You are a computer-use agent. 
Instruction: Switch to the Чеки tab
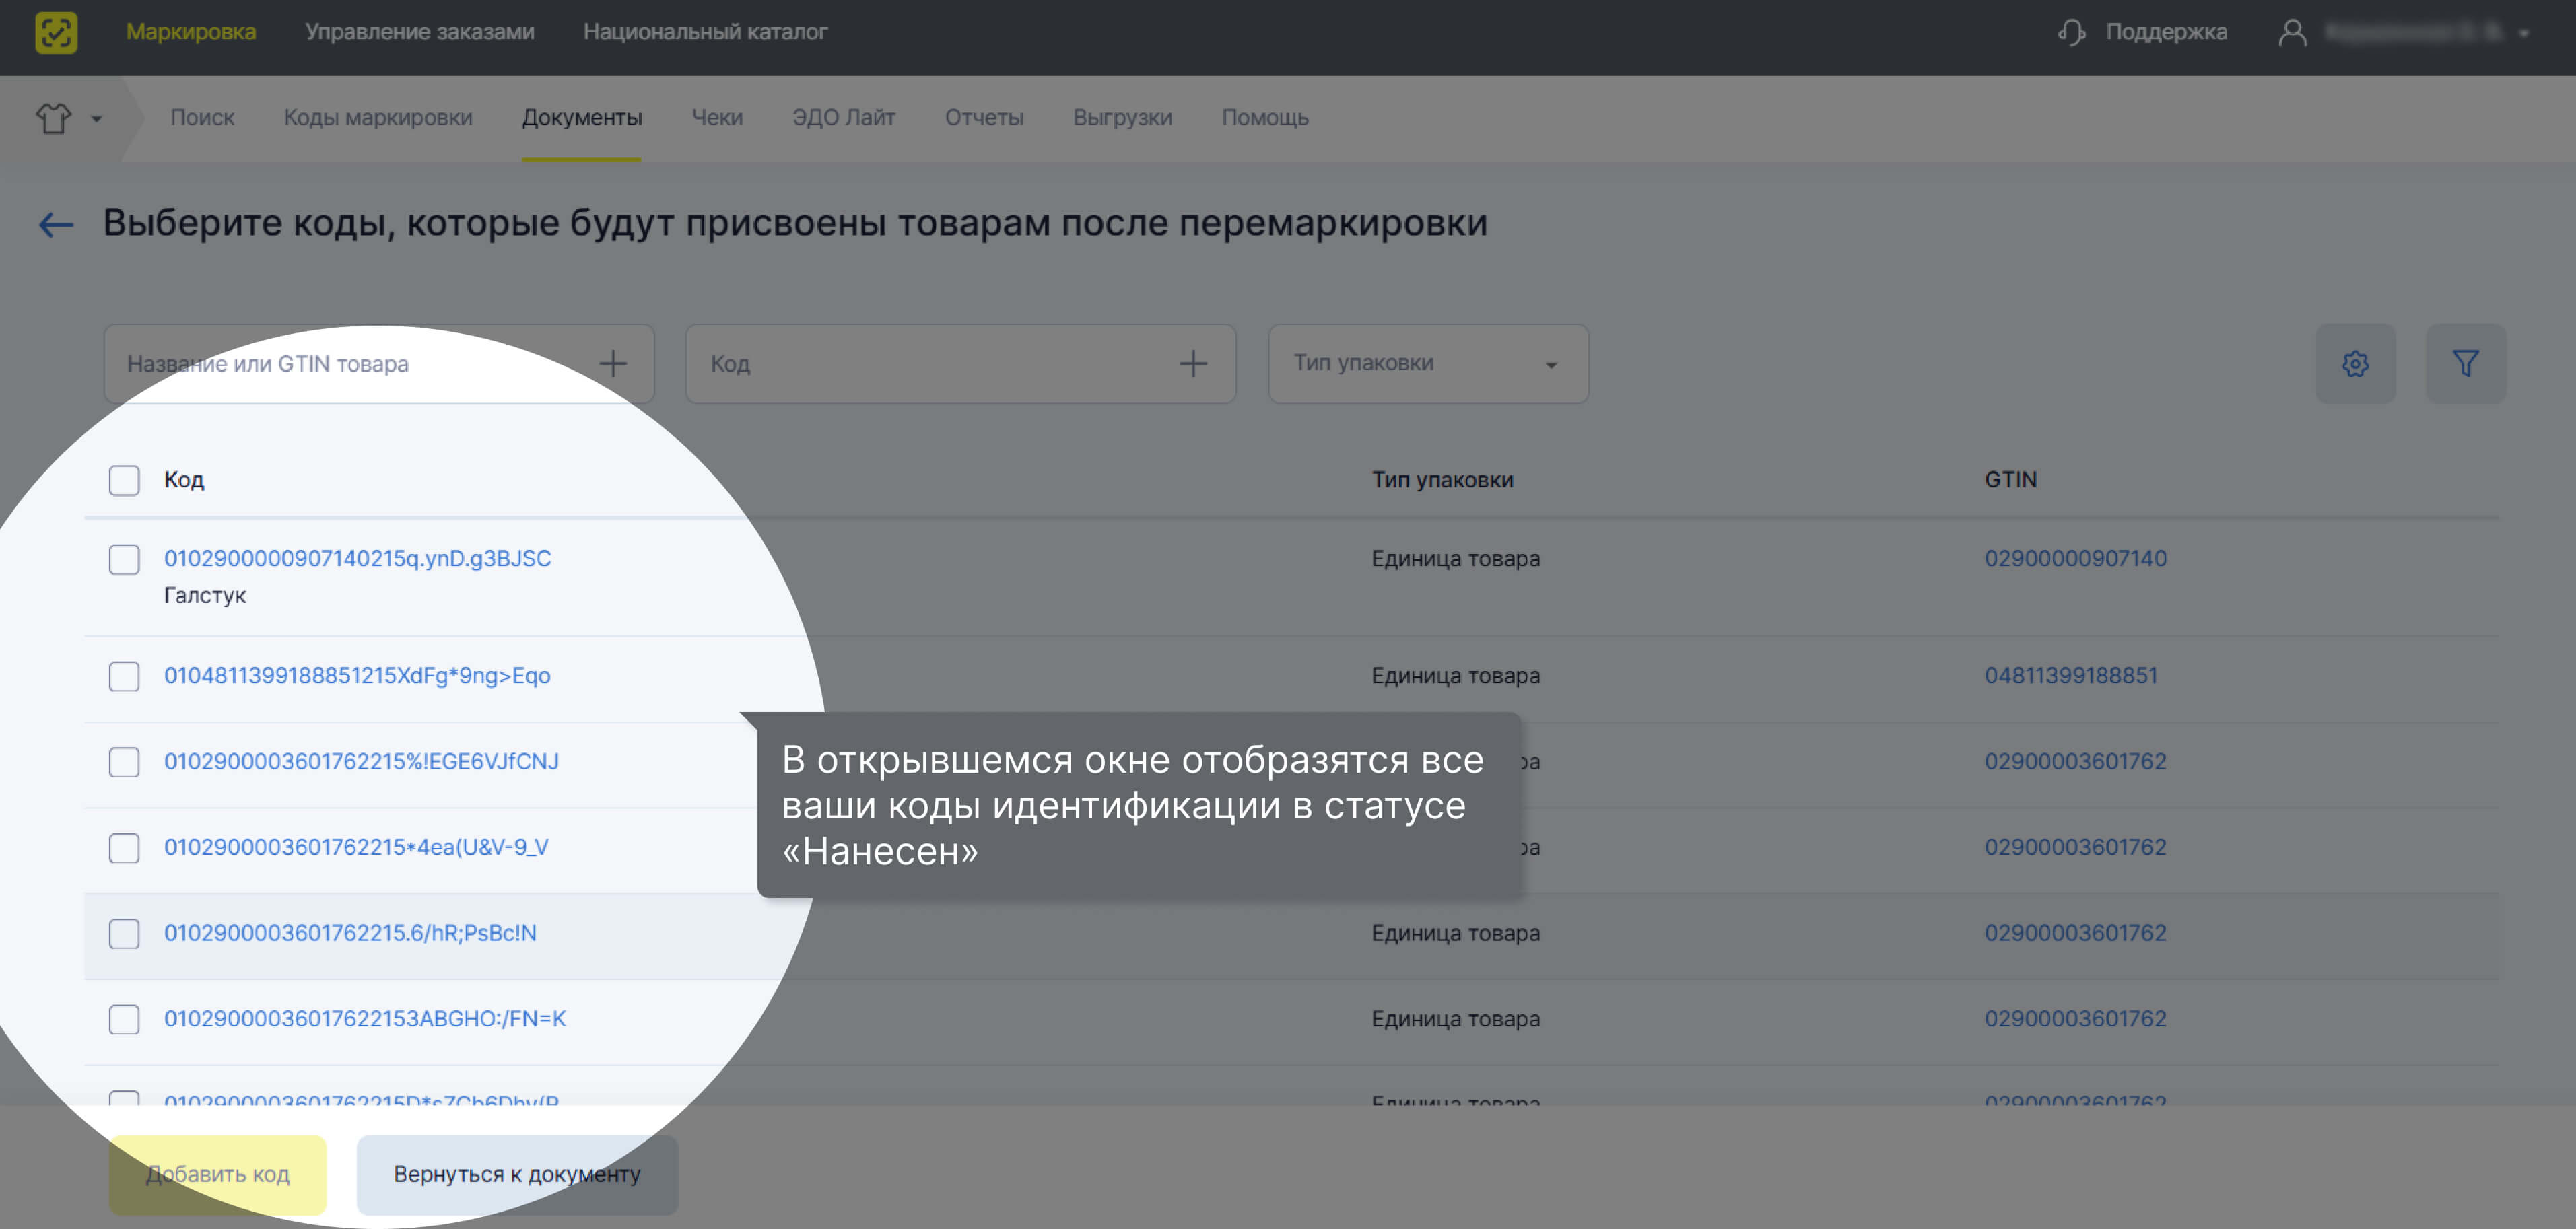tap(717, 117)
